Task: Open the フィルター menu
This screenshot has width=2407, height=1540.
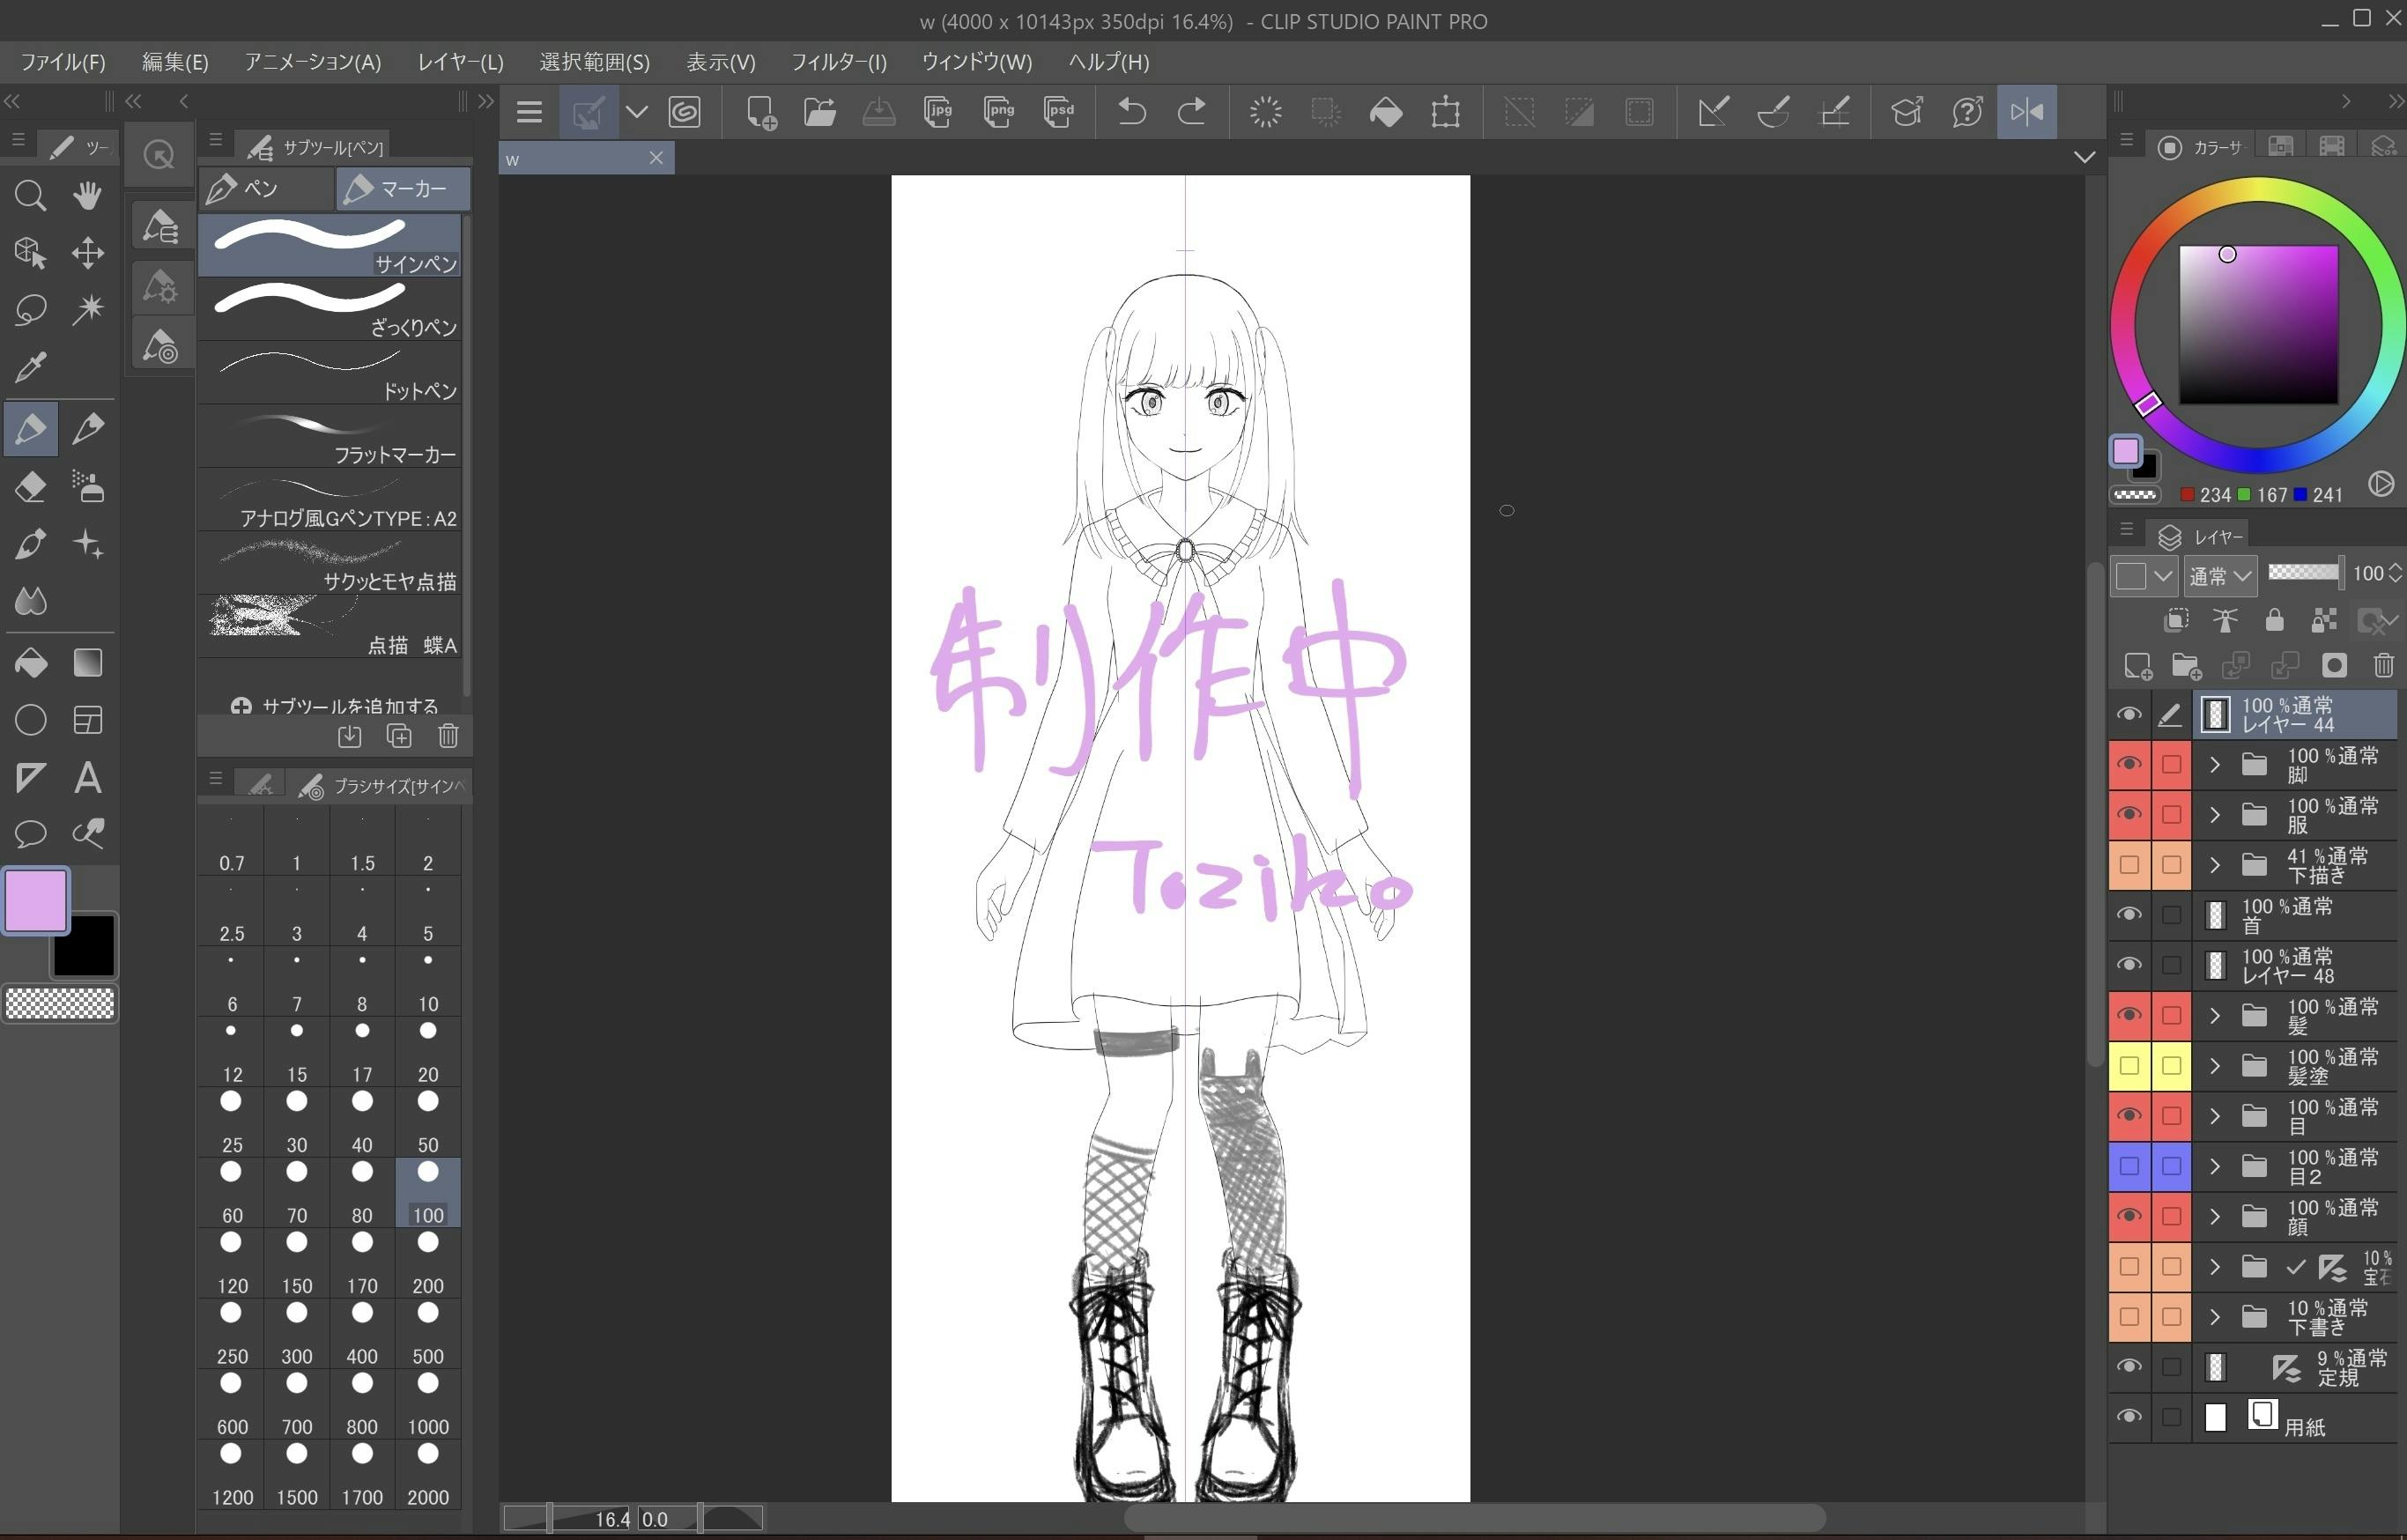Action: (x=838, y=62)
